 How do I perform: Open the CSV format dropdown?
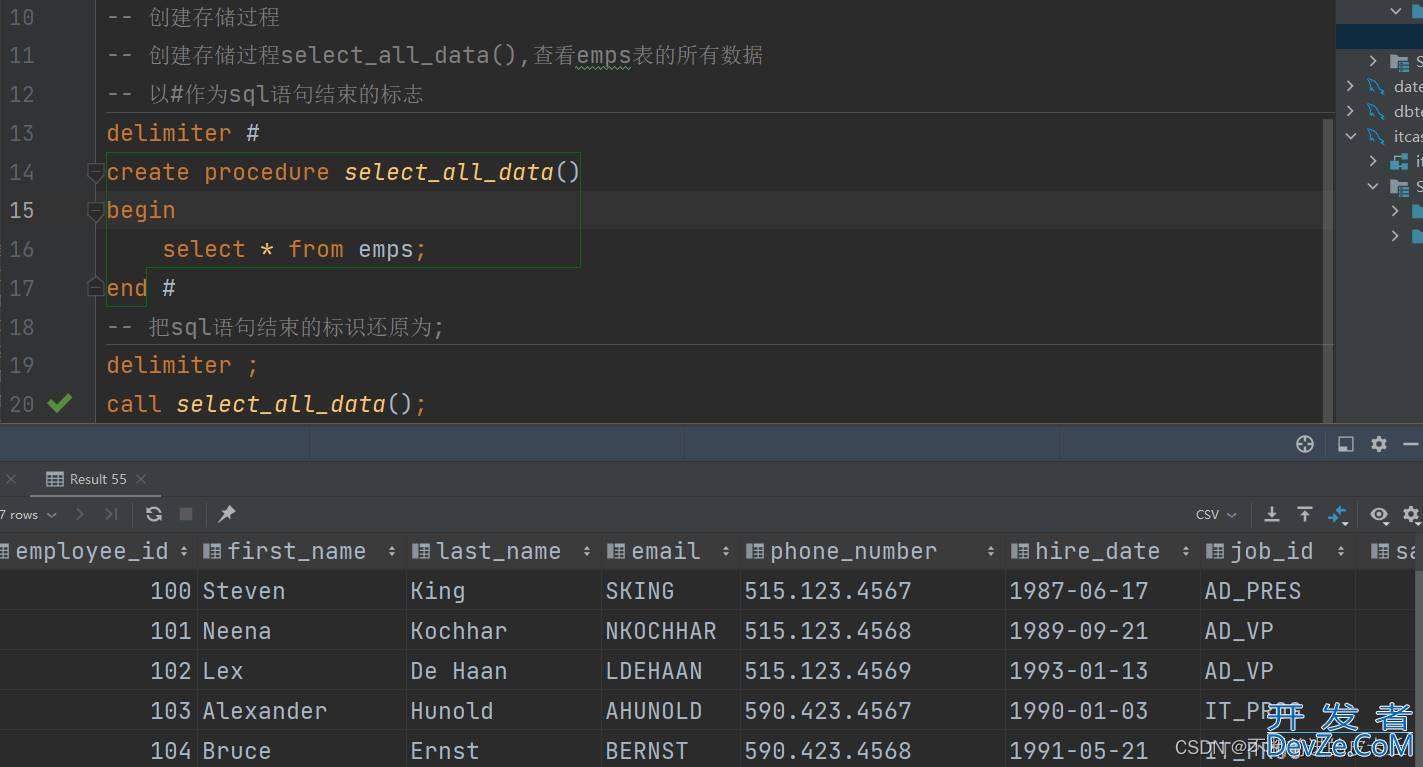[1216, 514]
